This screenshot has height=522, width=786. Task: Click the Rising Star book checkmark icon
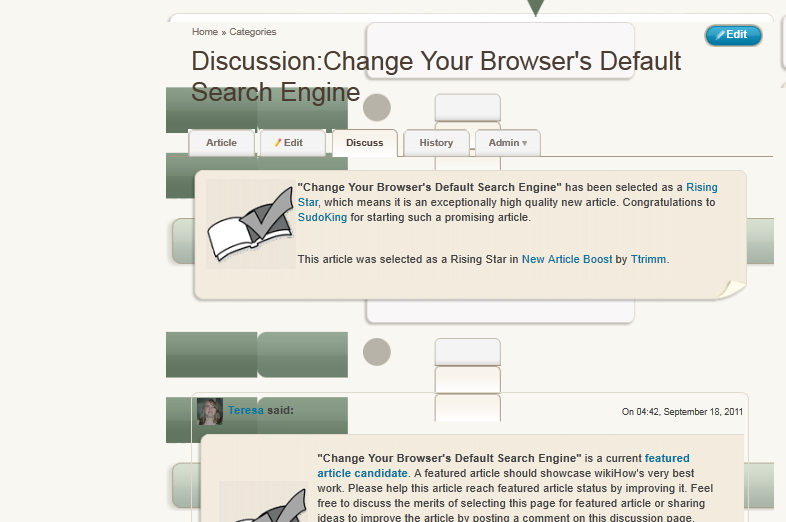[x=251, y=224]
